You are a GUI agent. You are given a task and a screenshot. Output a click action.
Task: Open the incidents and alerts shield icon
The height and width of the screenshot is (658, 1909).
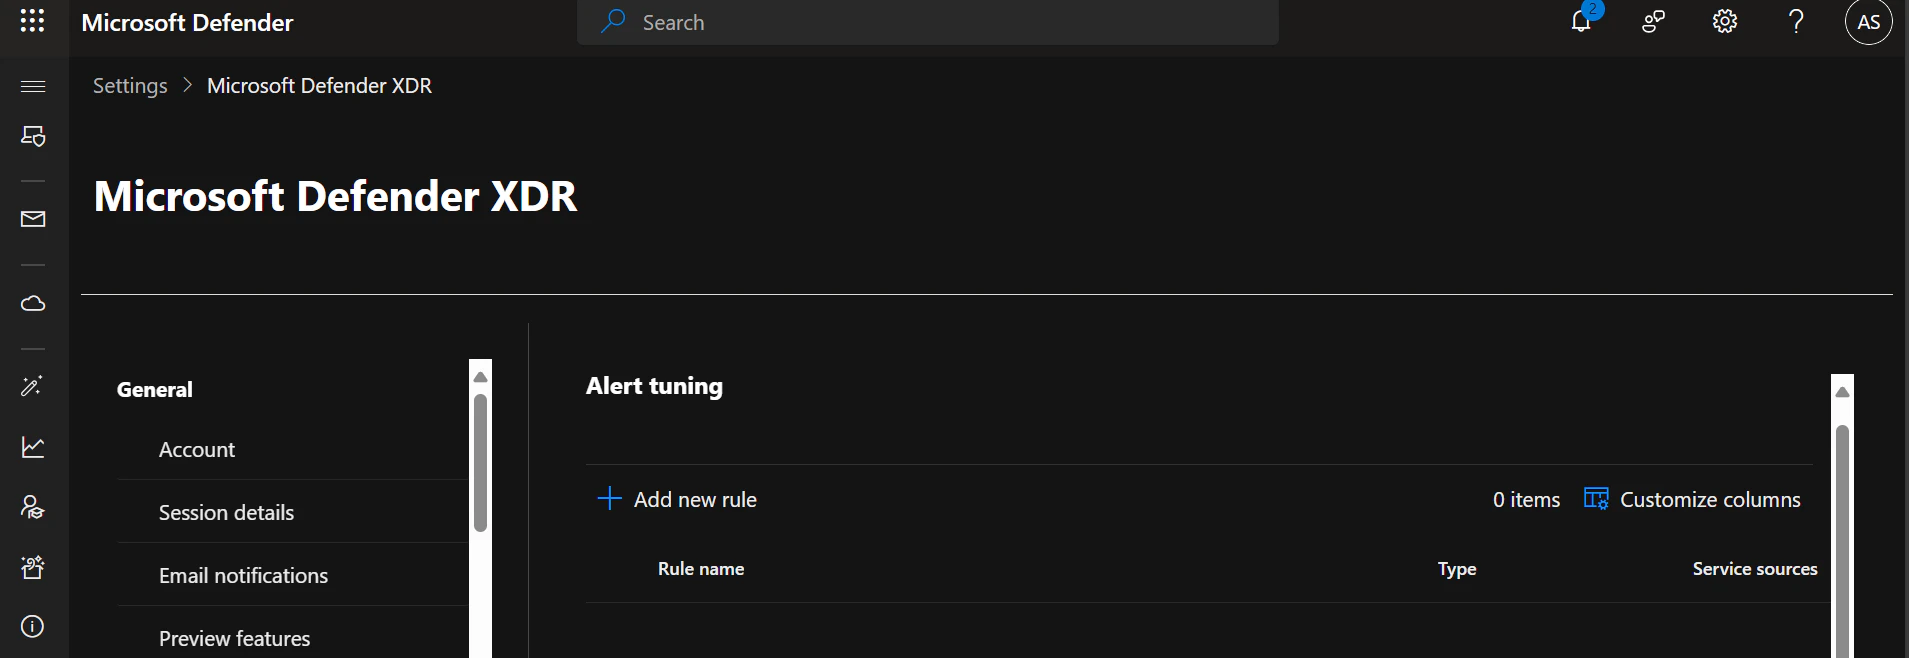point(33,136)
